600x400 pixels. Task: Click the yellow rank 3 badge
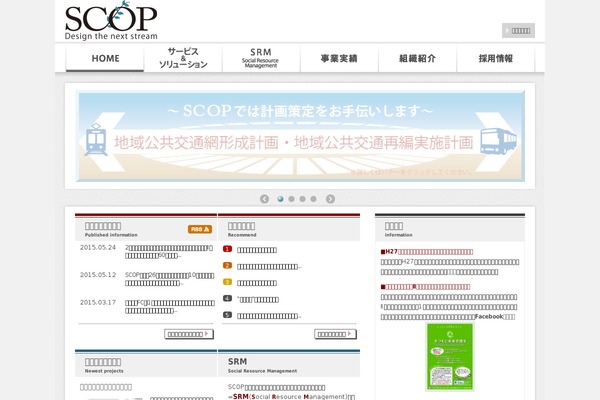point(227,282)
